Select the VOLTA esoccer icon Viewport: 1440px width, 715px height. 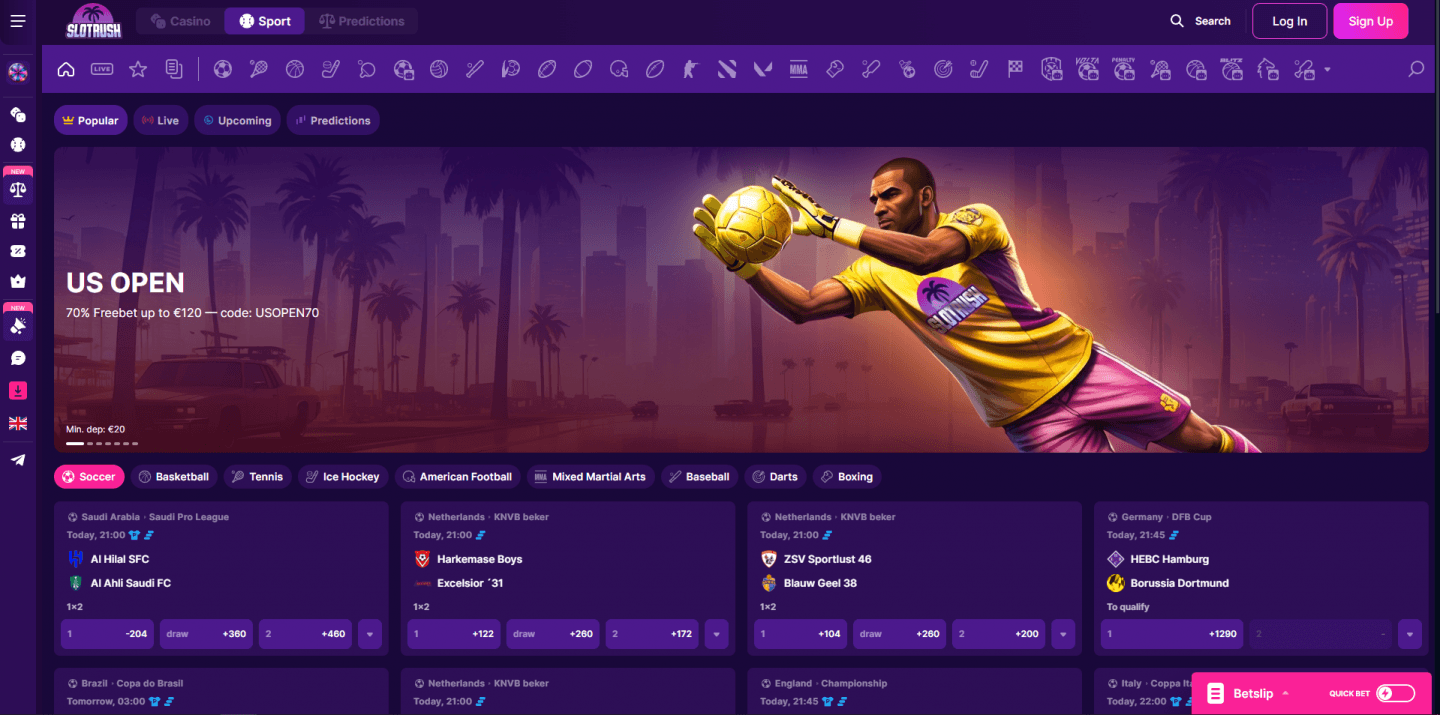tap(1087, 69)
